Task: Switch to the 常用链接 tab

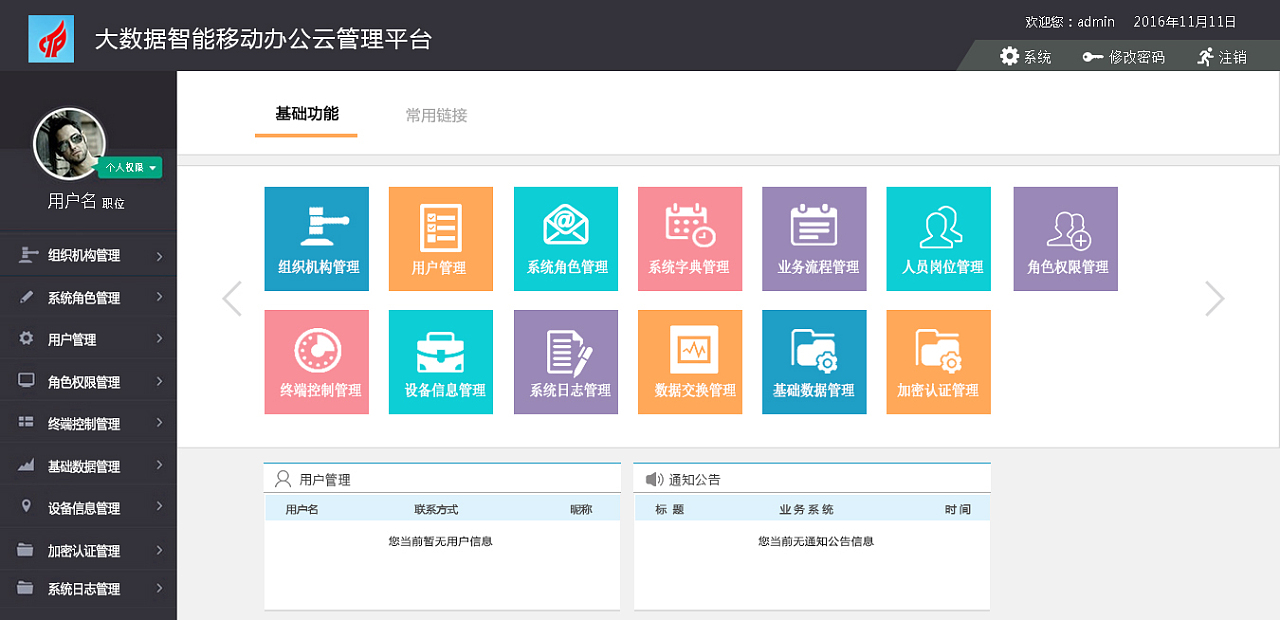Action: [x=435, y=114]
